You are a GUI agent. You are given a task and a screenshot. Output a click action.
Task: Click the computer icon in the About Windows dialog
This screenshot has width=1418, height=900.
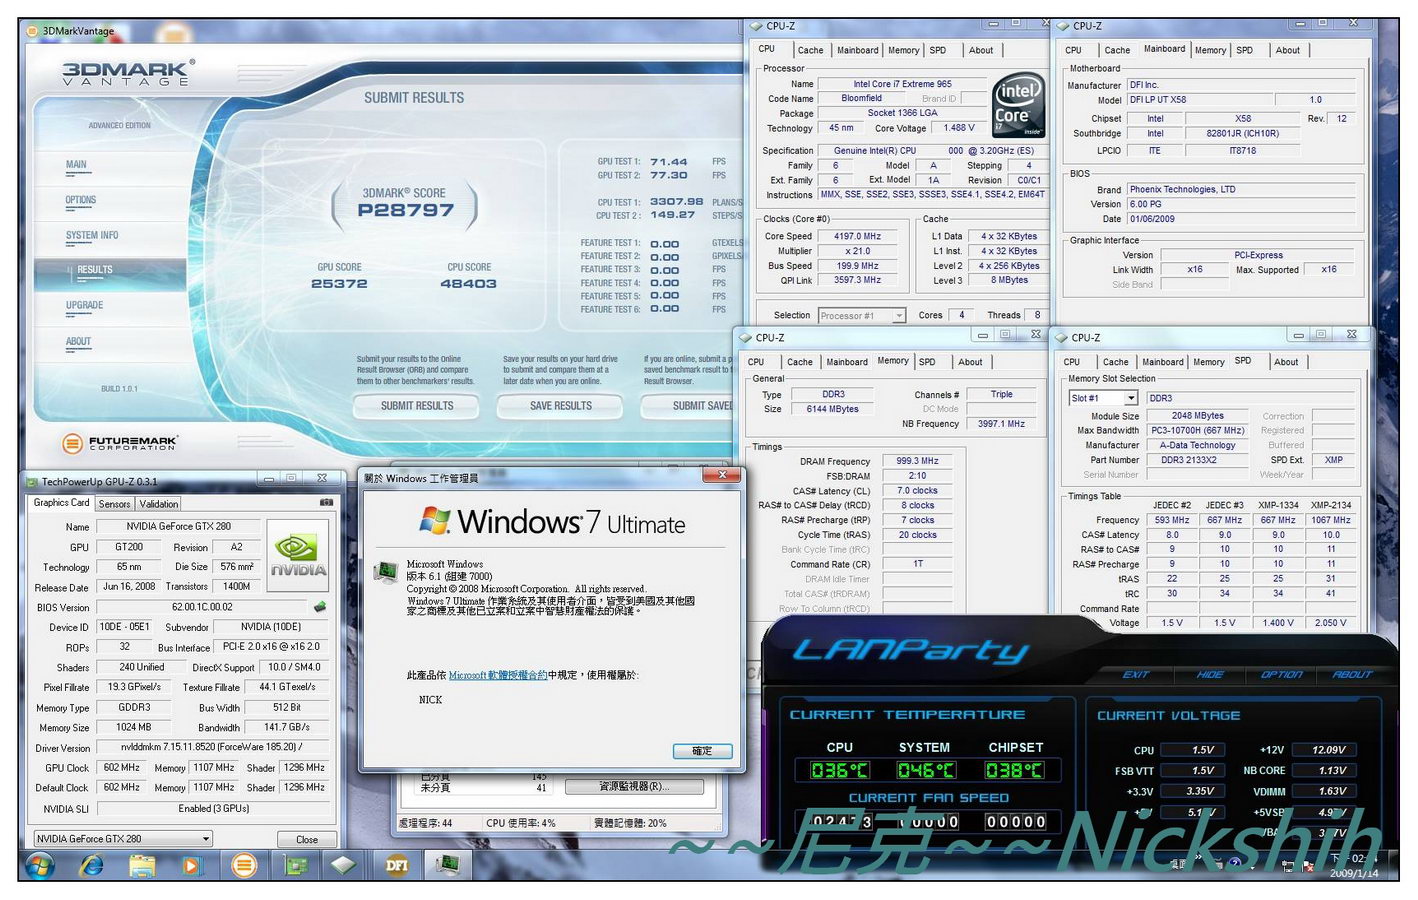(x=385, y=572)
